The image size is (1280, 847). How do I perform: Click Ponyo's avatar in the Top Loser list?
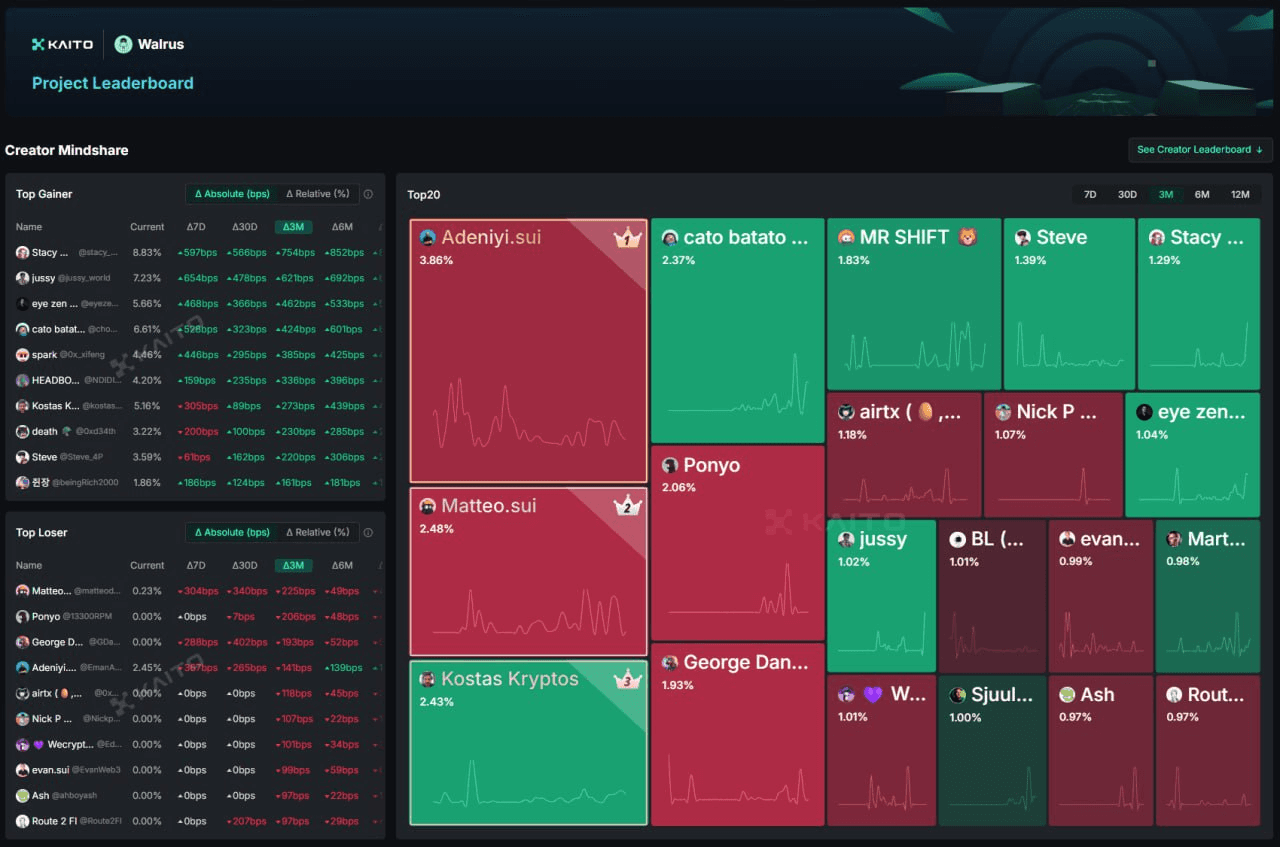(22, 617)
